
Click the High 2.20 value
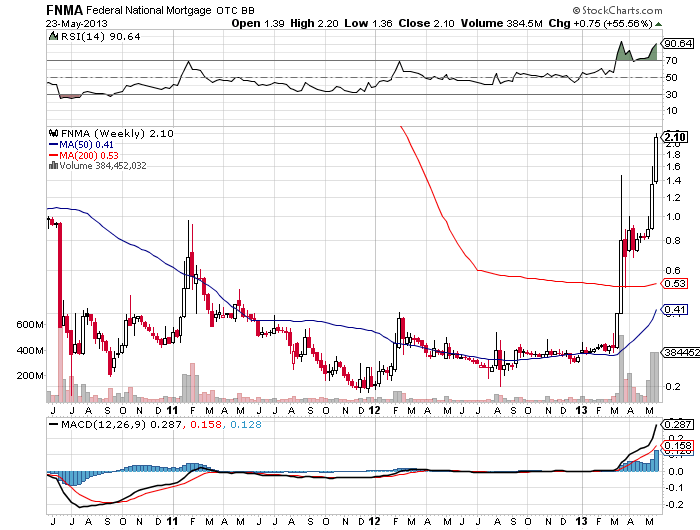point(314,24)
